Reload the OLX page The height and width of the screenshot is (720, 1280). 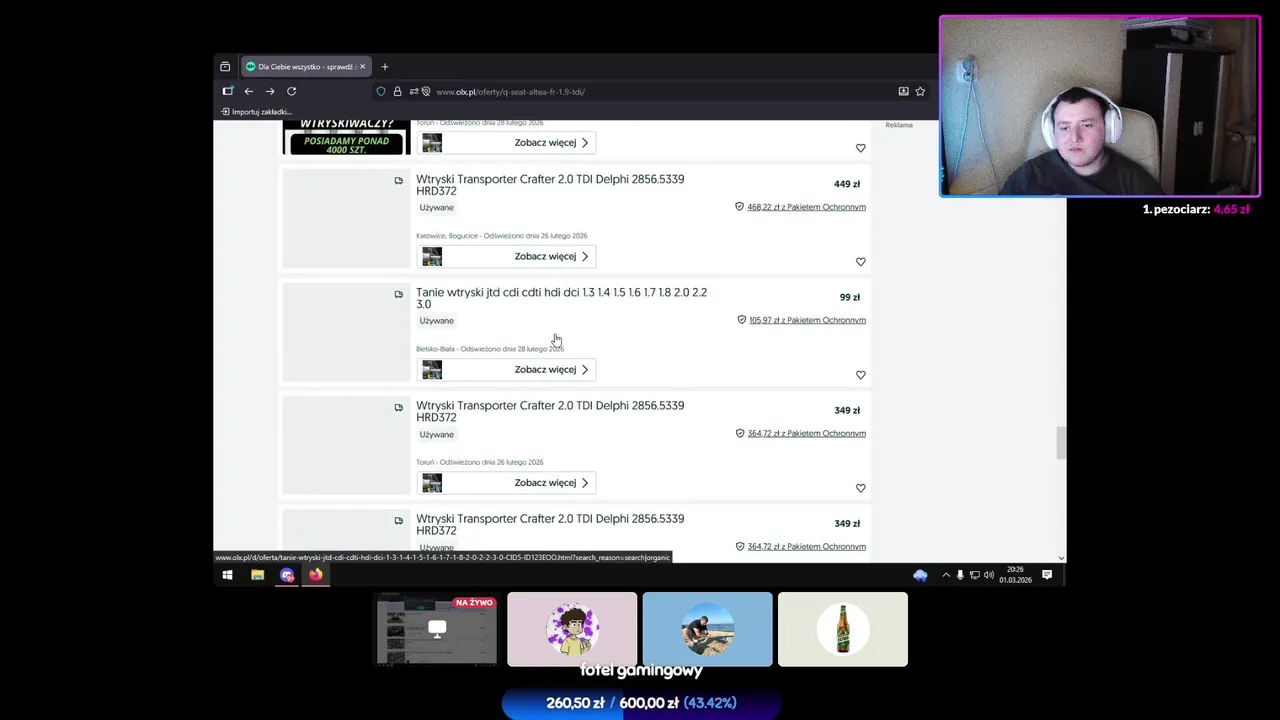coord(291,91)
